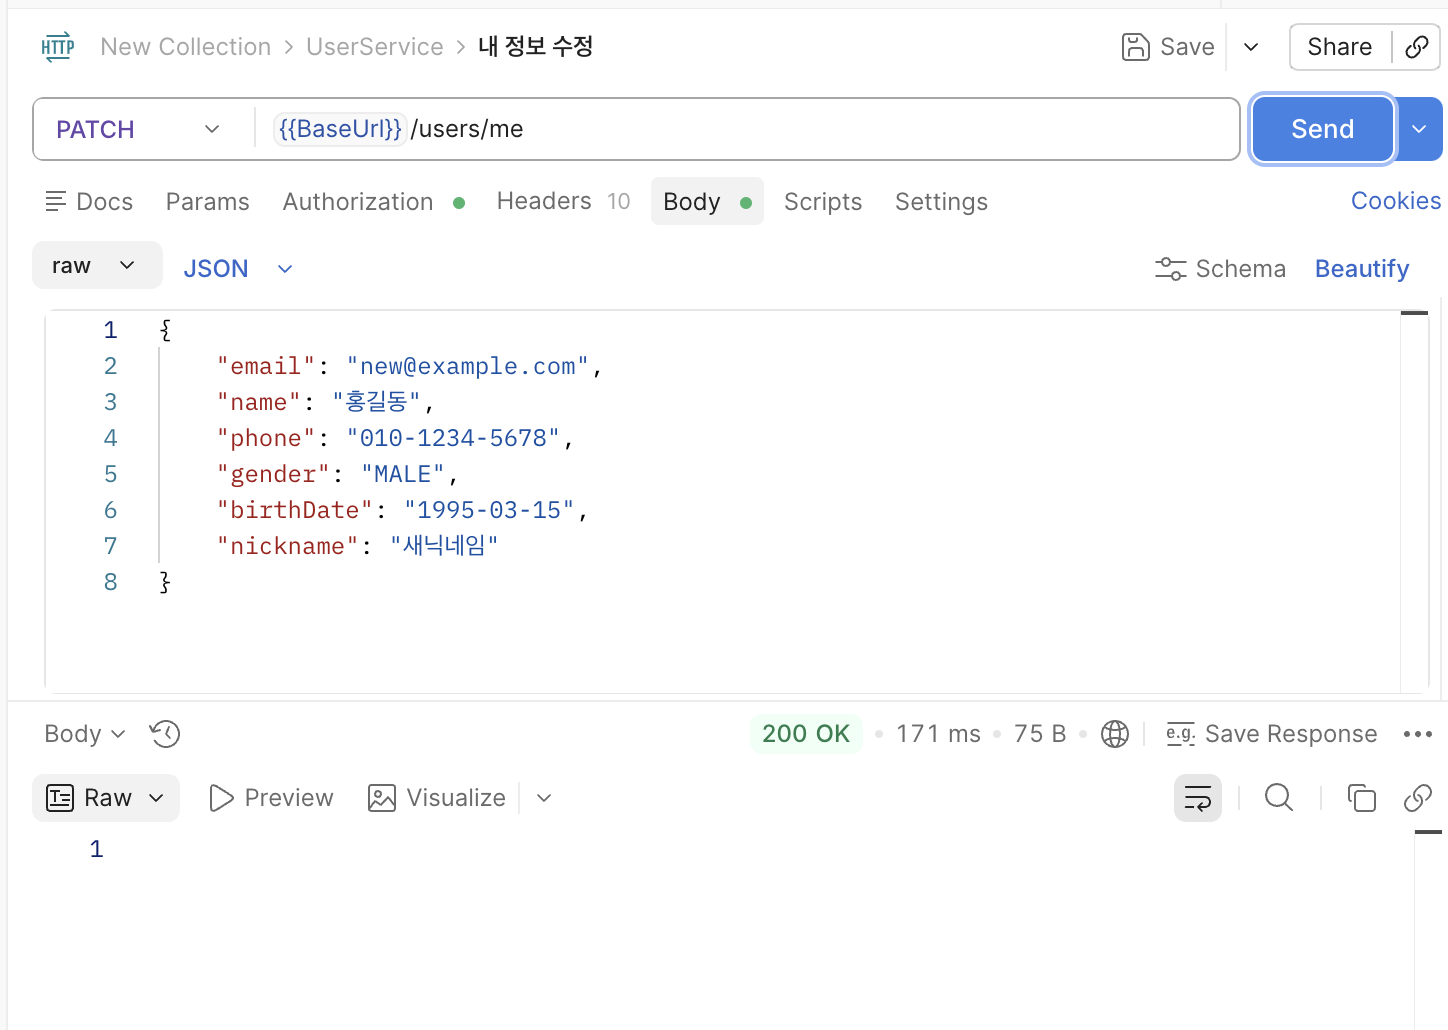Toggle word wrap in response viewer
1448x1030 pixels.
click(x=1198, y=798)
